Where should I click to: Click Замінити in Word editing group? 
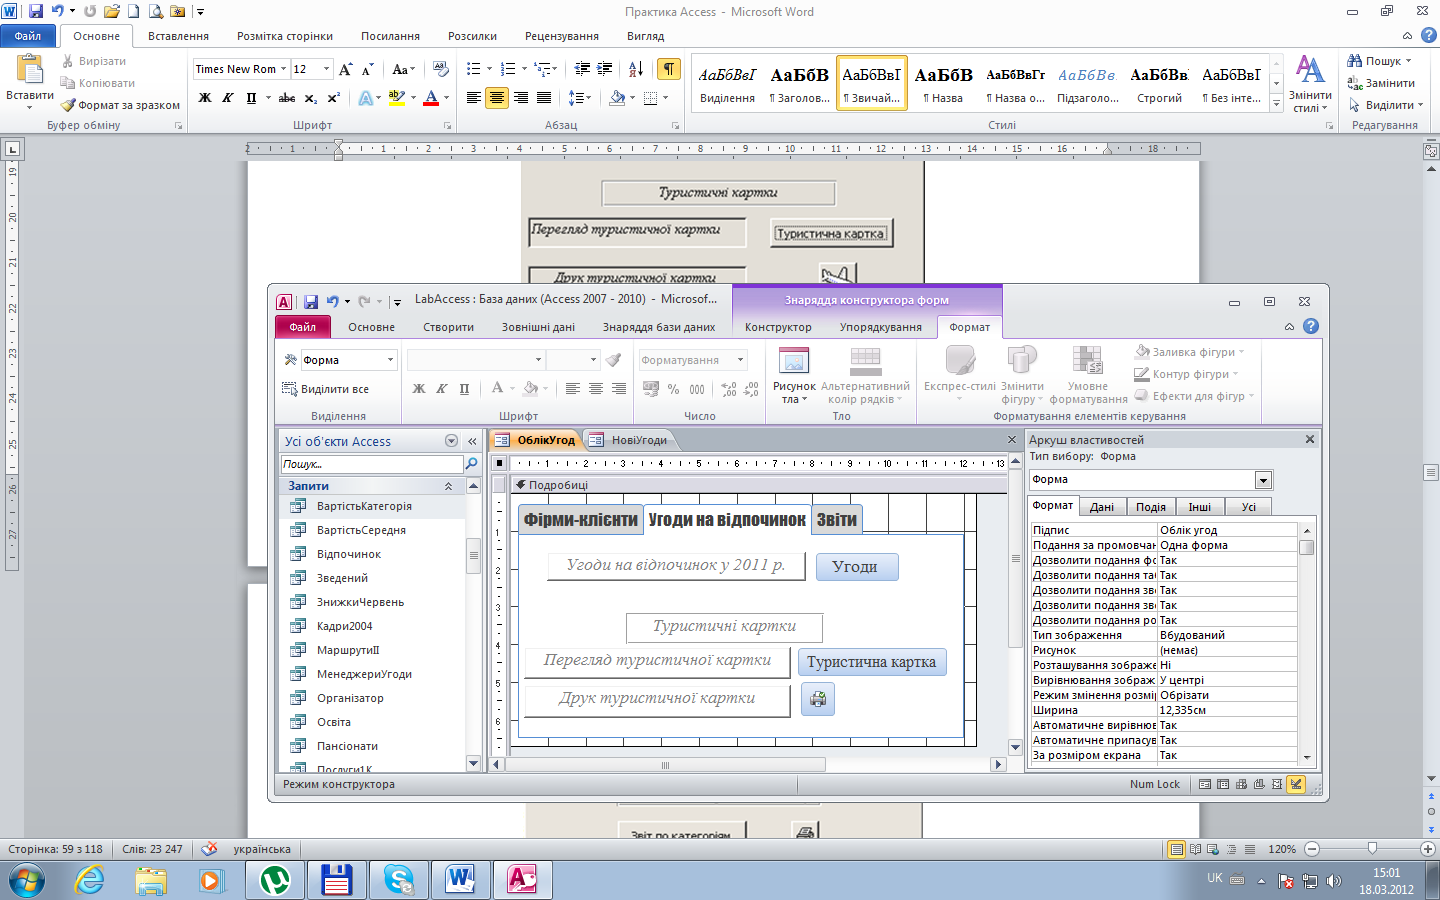(x=1381, y=83)
